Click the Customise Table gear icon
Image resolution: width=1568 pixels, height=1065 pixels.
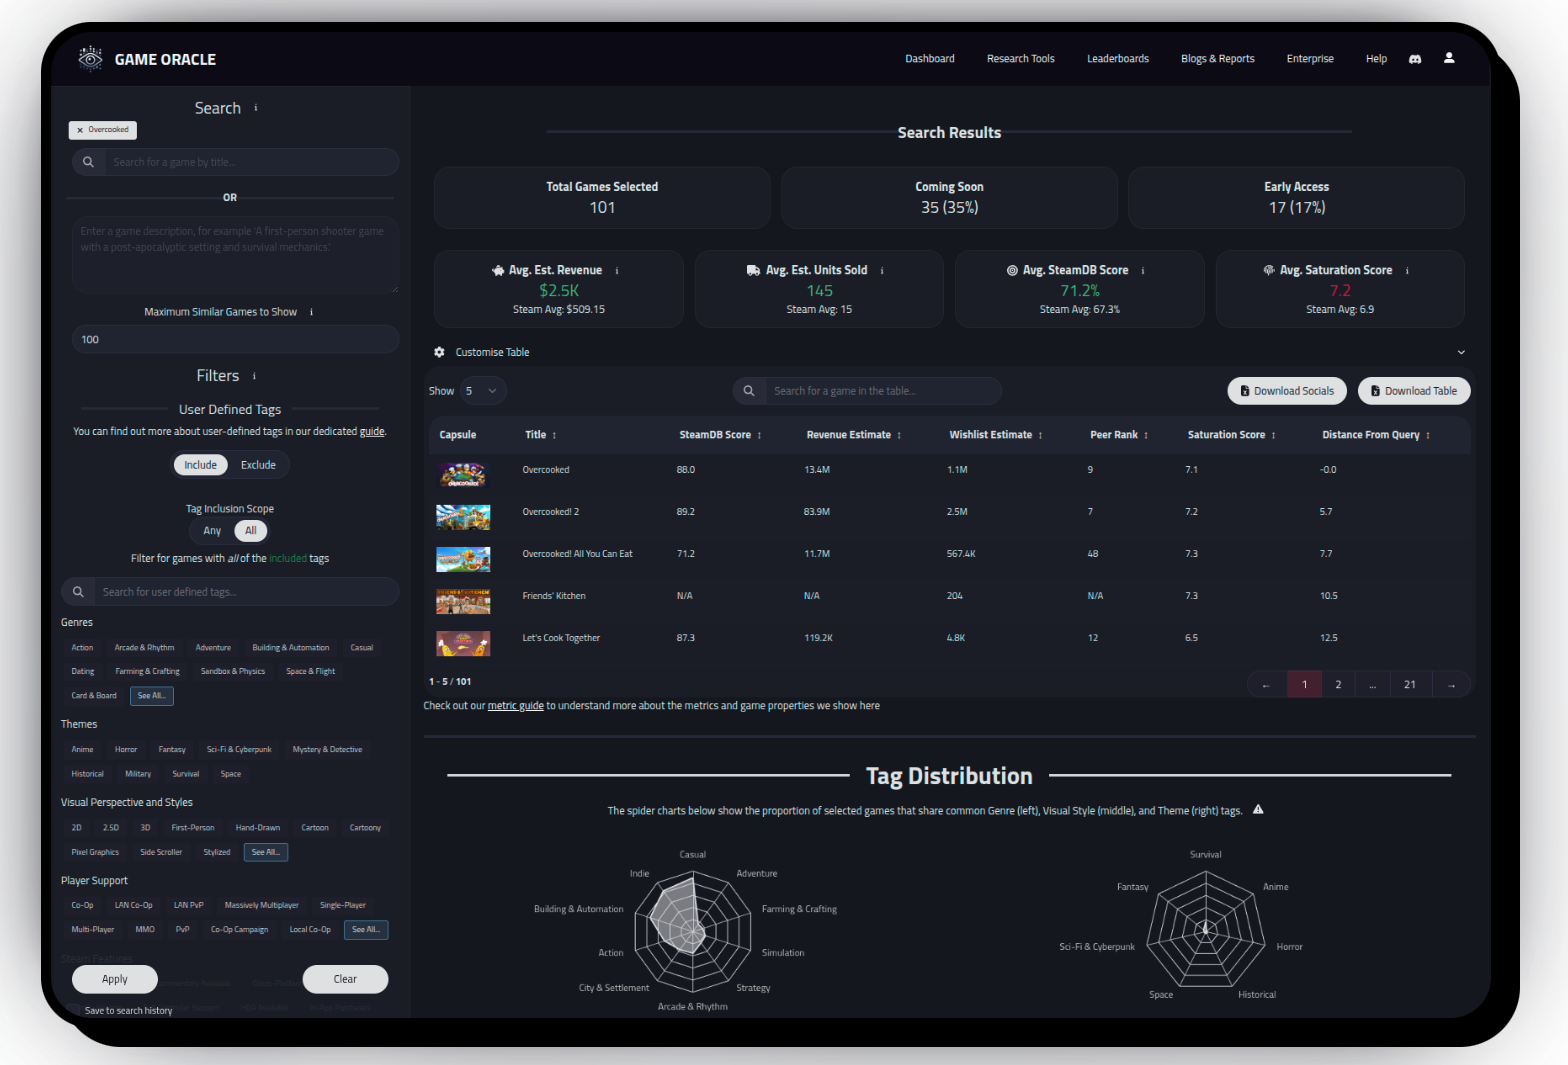click(439, 352)
